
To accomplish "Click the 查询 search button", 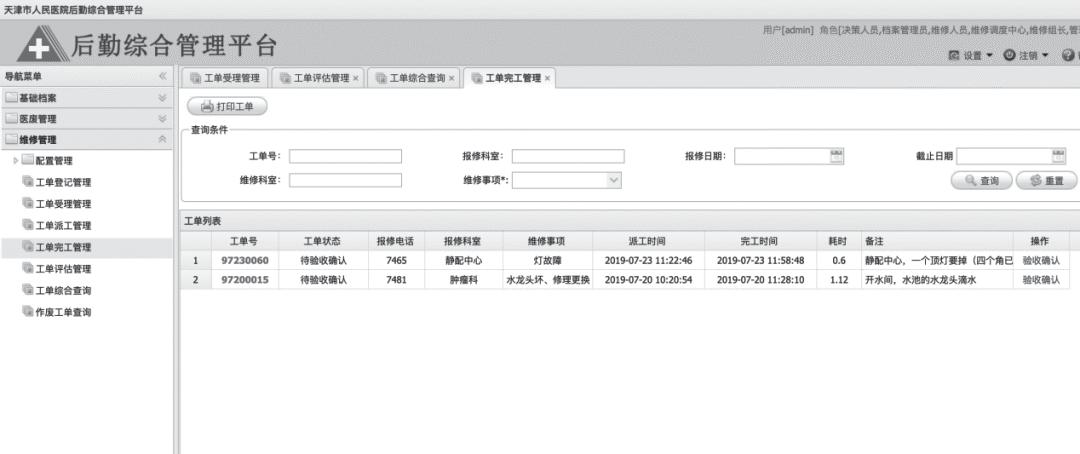I will click(982, 180).
